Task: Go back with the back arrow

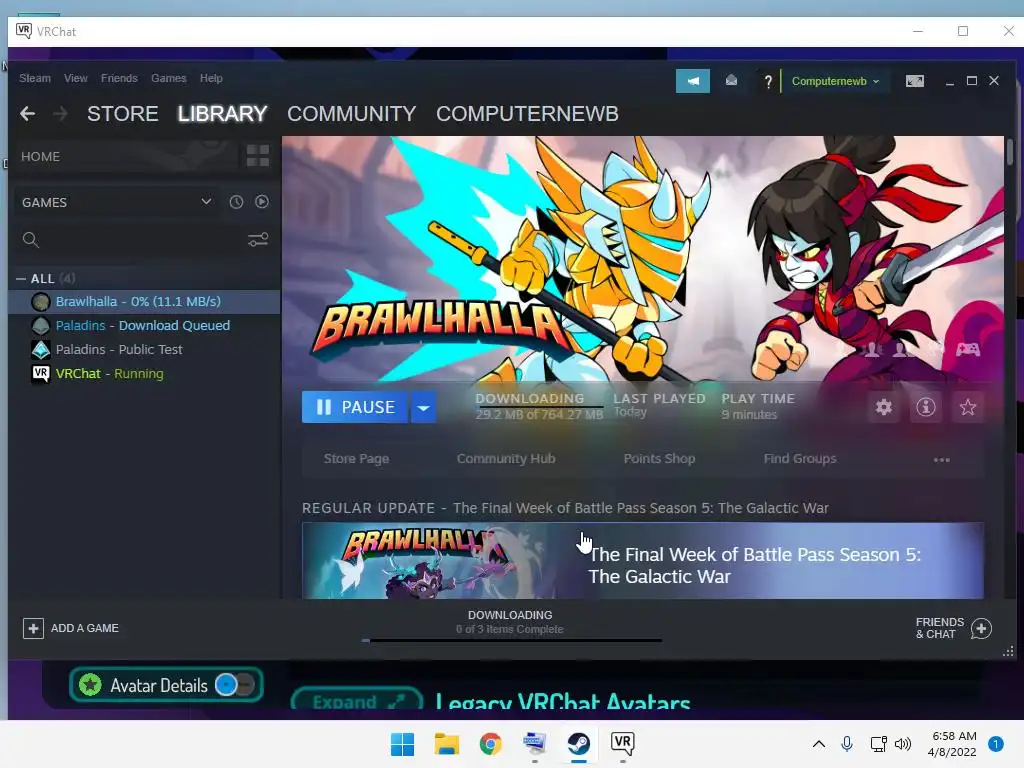Action: click(x=27, y=114)
